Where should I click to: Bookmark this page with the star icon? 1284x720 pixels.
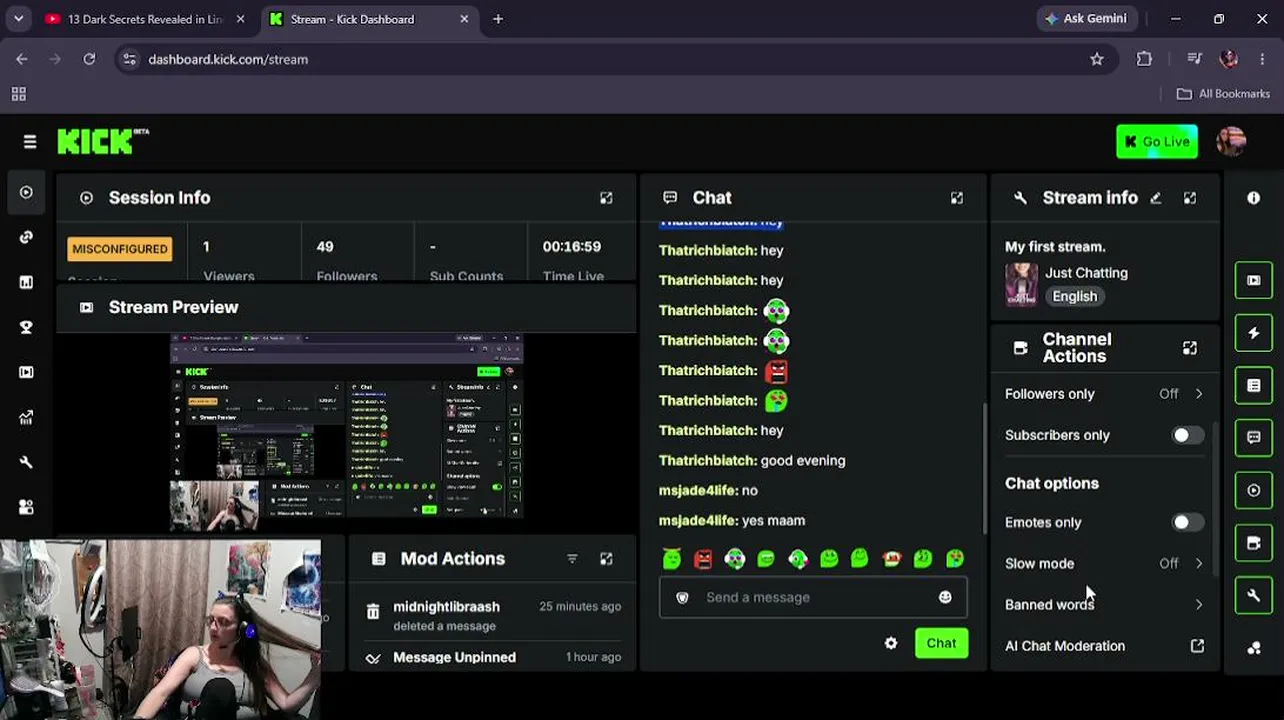(1097, 59)
